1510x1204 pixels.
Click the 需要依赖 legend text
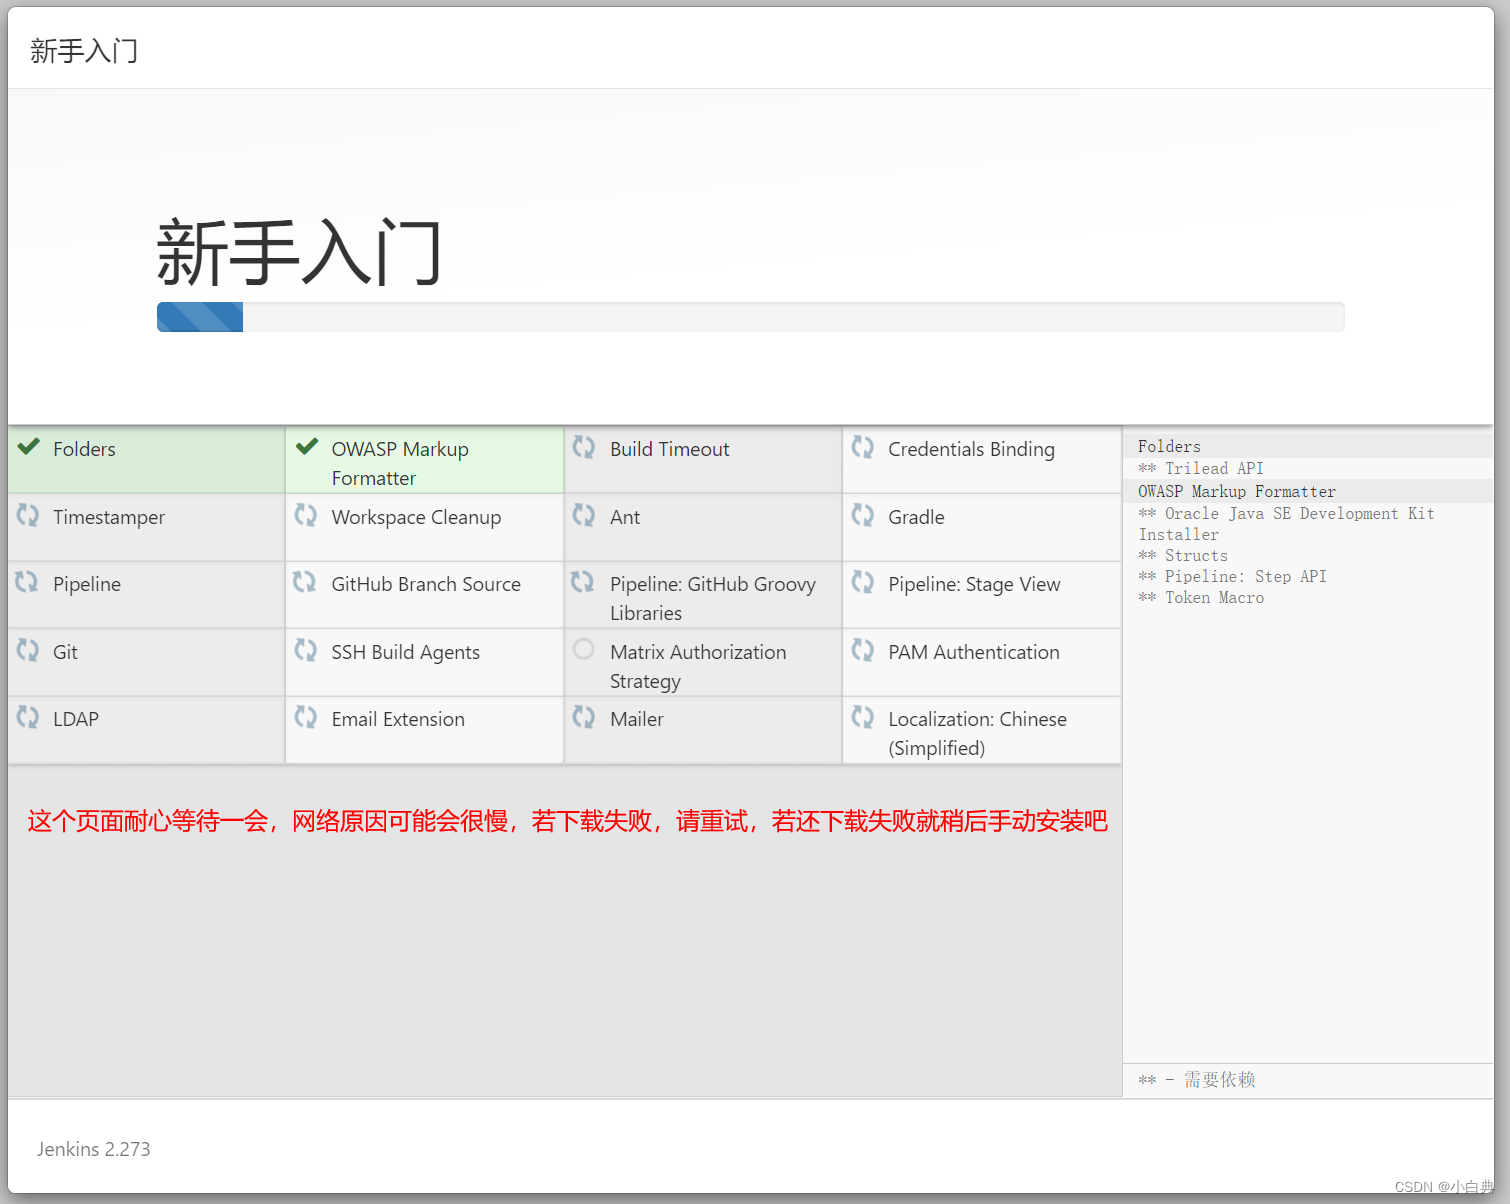pos(1219,1080)
